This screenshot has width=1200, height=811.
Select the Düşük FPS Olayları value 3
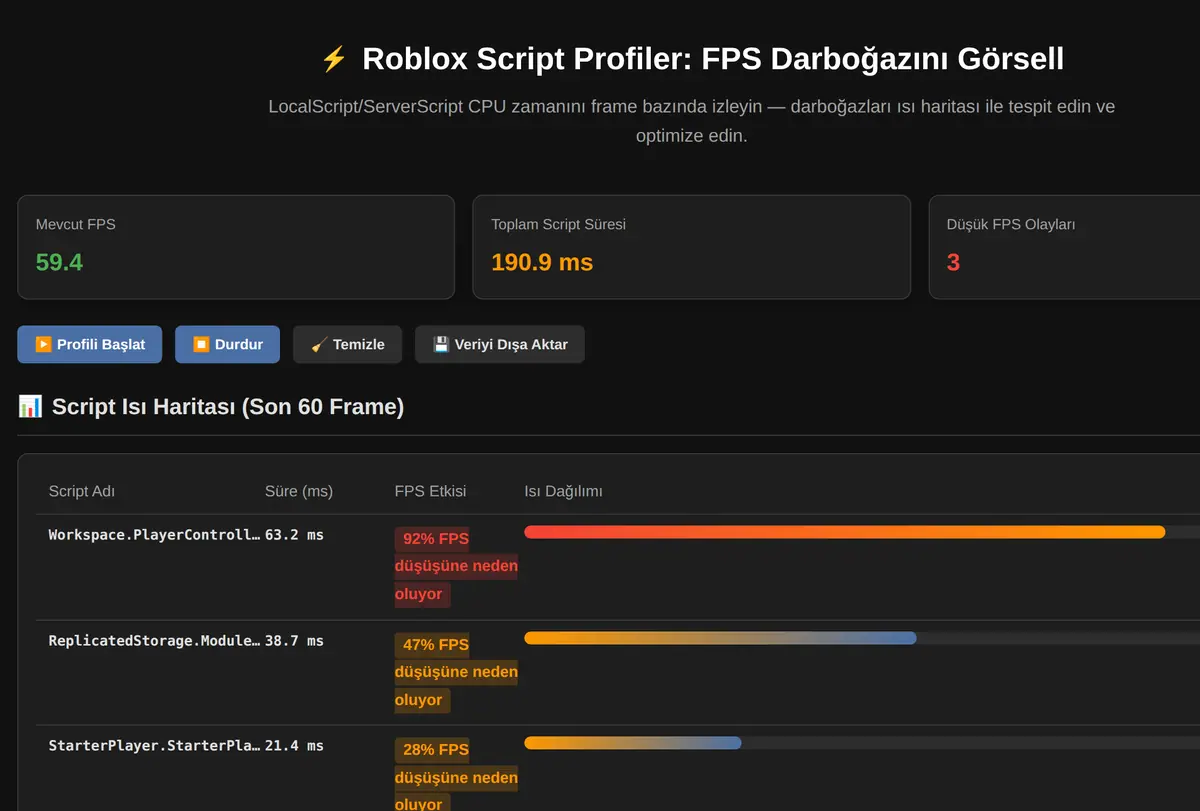(x=953, y=262)
